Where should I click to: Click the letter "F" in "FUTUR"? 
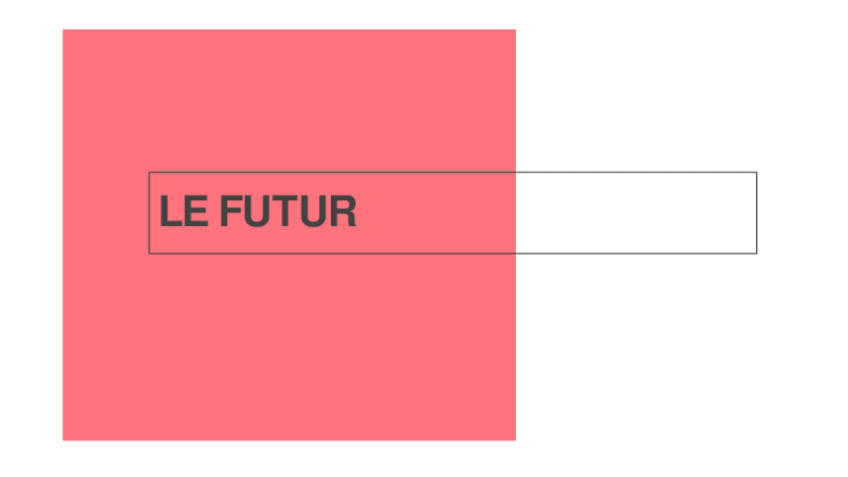[230, 212]
